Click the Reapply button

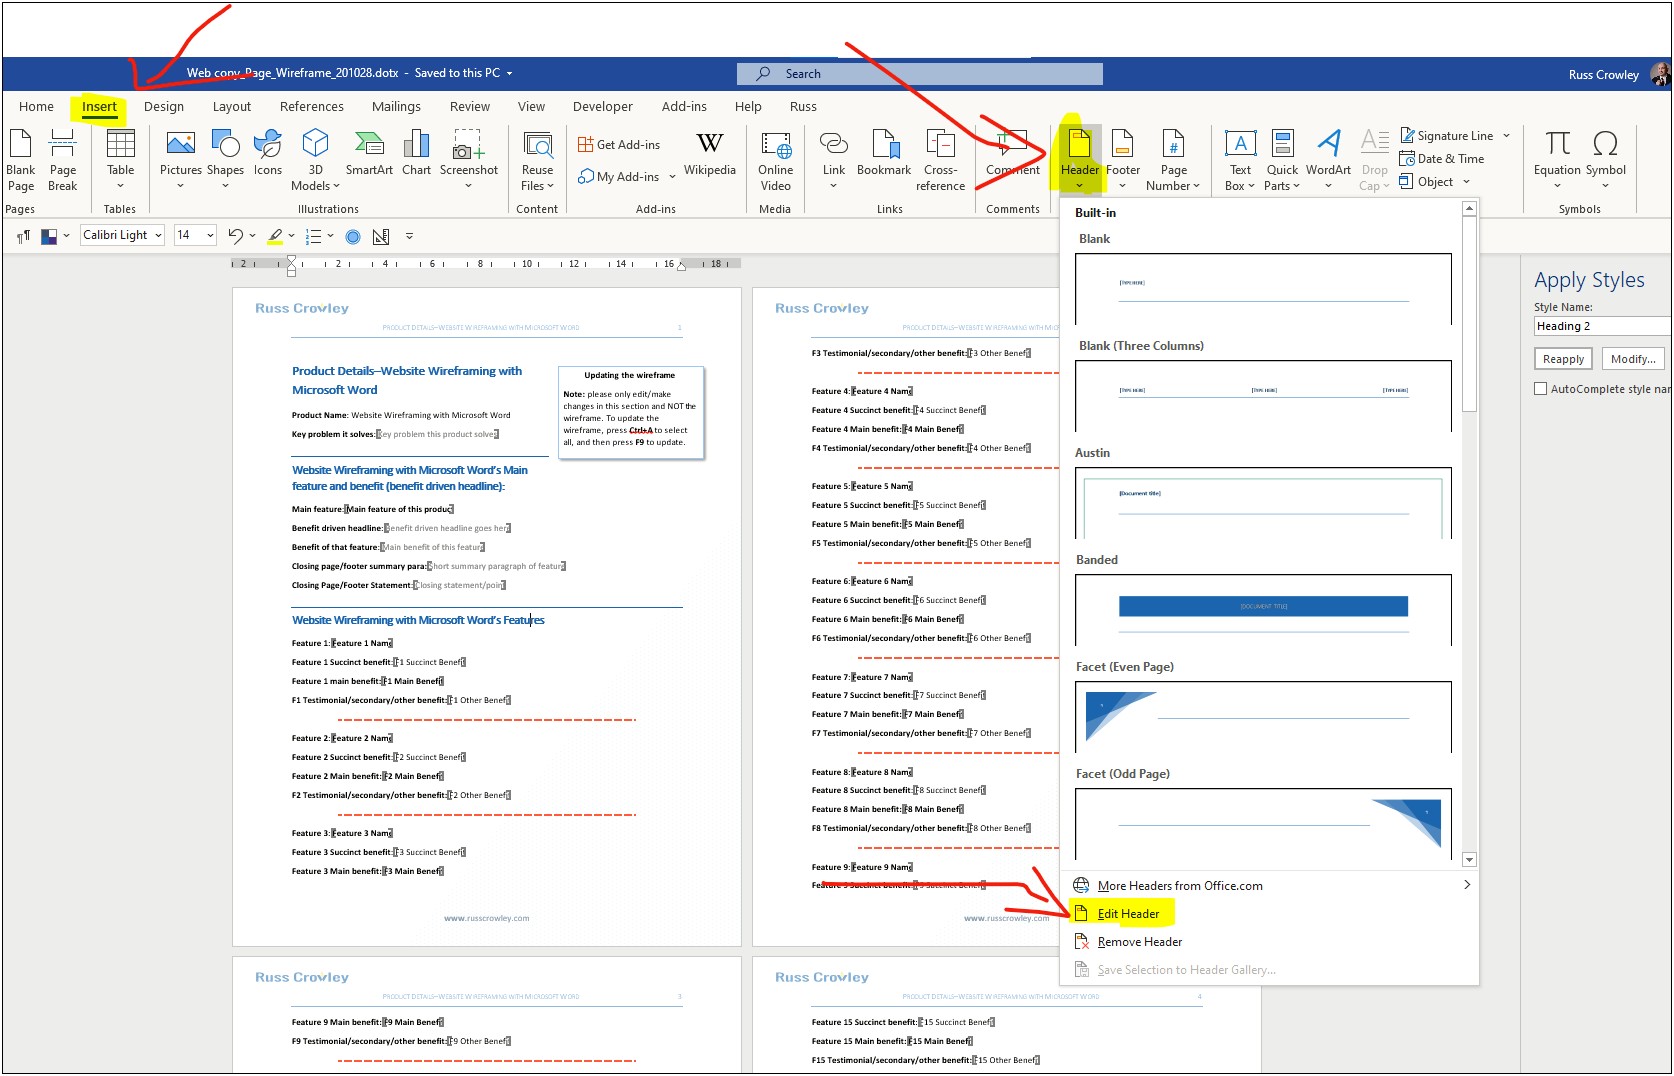point(1563,359)
